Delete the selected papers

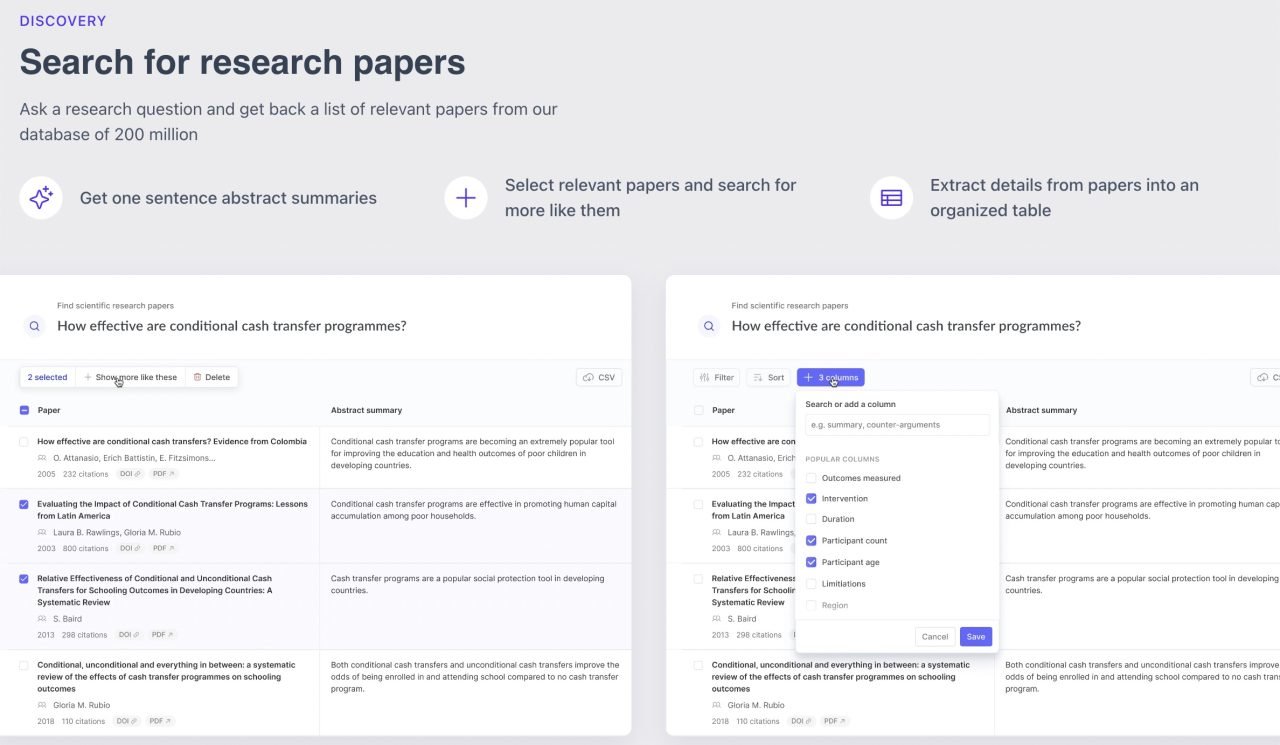pyautogui.click(x=211, y=377)
